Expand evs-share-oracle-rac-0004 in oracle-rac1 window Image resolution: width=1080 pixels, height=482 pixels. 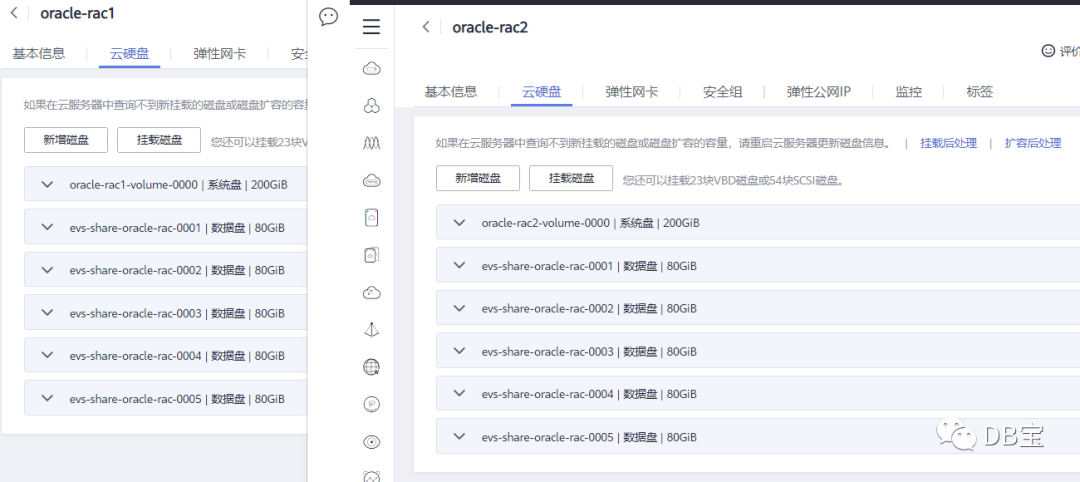tap(48, 355)
